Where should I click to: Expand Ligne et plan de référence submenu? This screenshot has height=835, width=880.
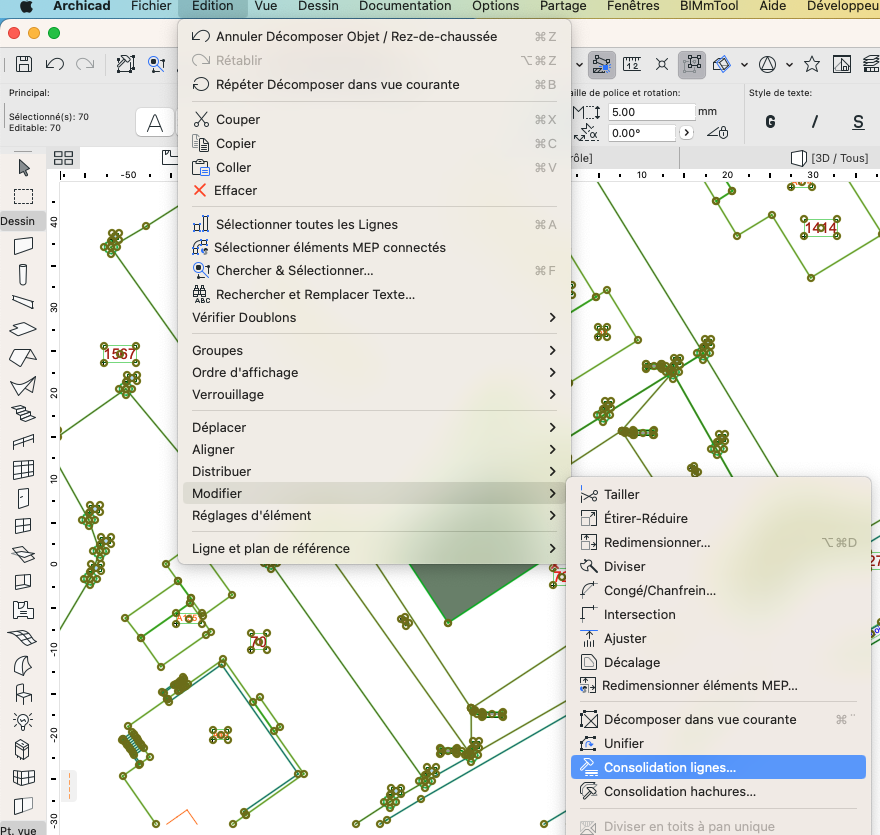pos(374,548)
